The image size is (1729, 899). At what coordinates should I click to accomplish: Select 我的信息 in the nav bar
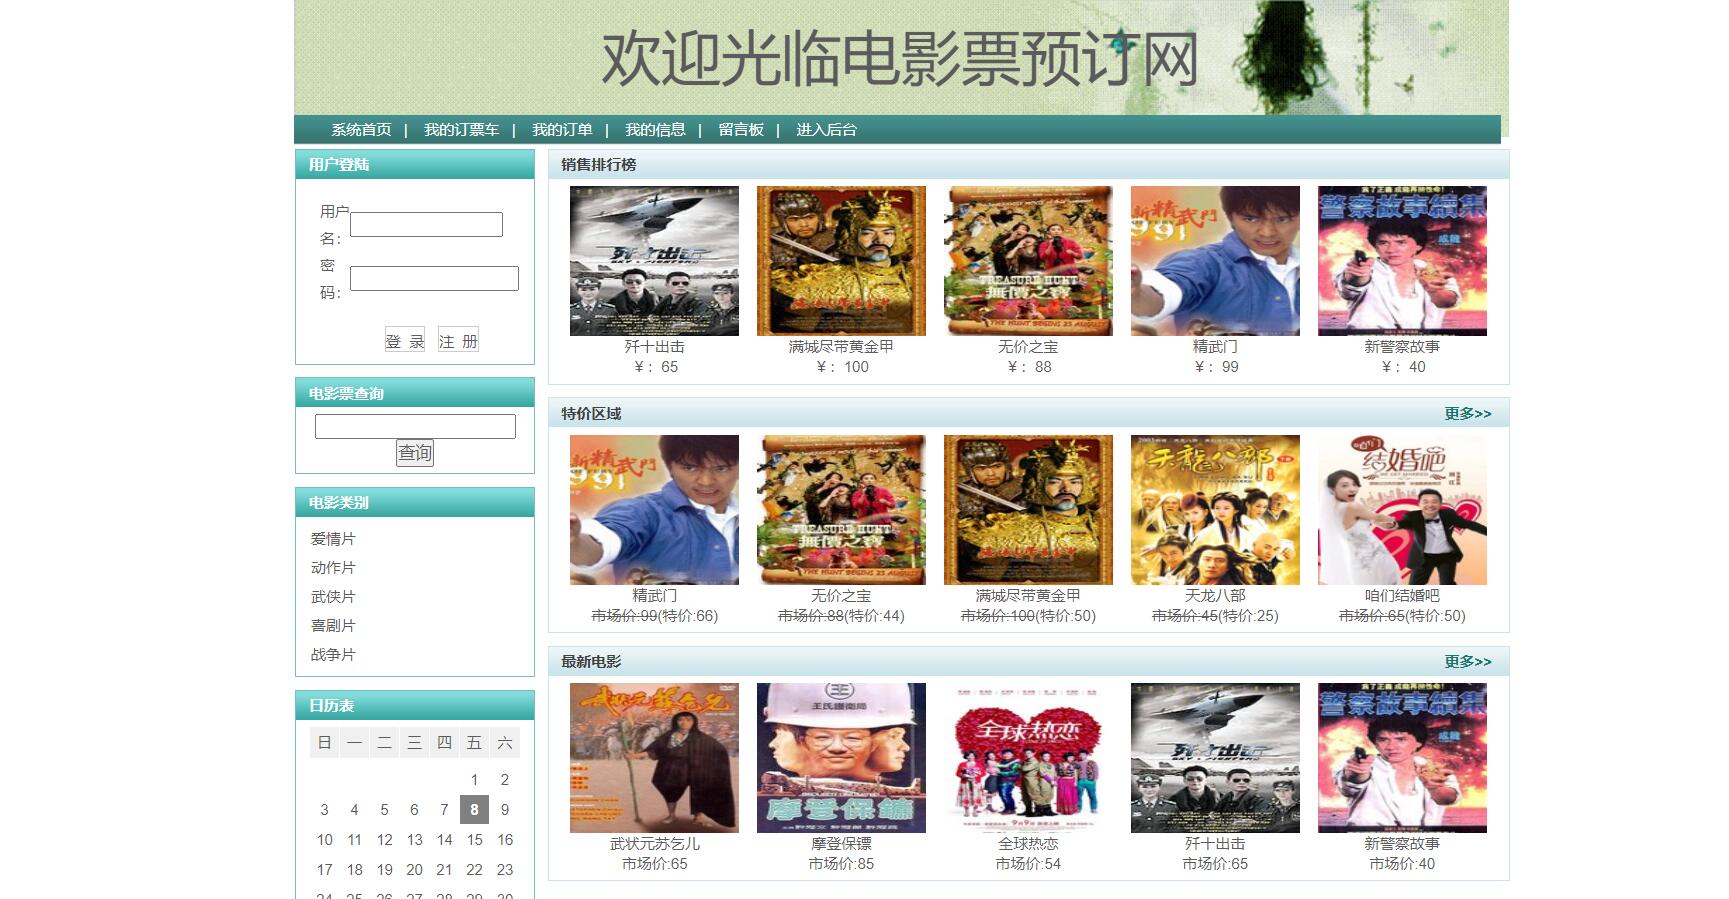pyautogui.click(x=655, y=130)
